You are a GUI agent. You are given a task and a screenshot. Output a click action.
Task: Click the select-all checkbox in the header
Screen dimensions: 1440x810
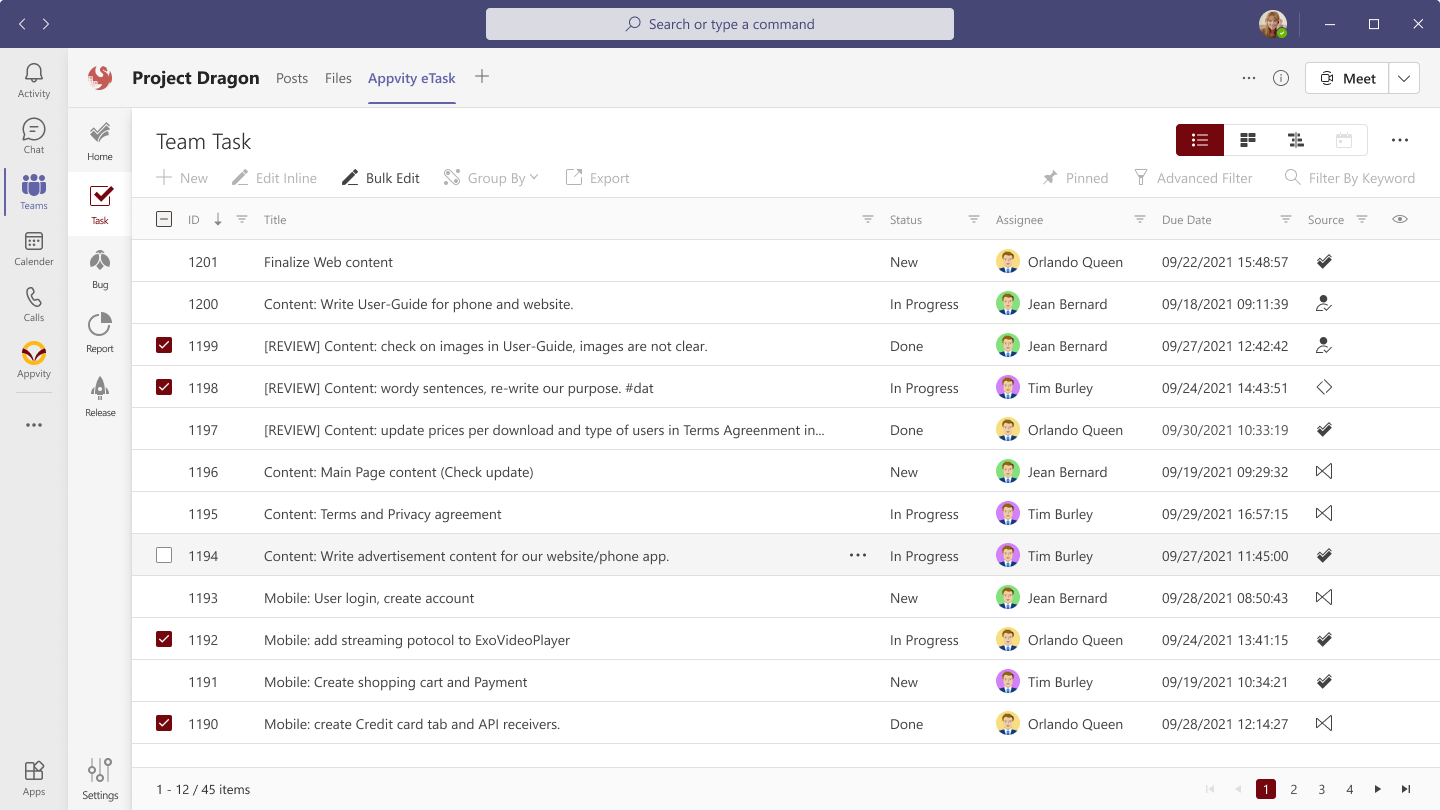coord(164,218)
